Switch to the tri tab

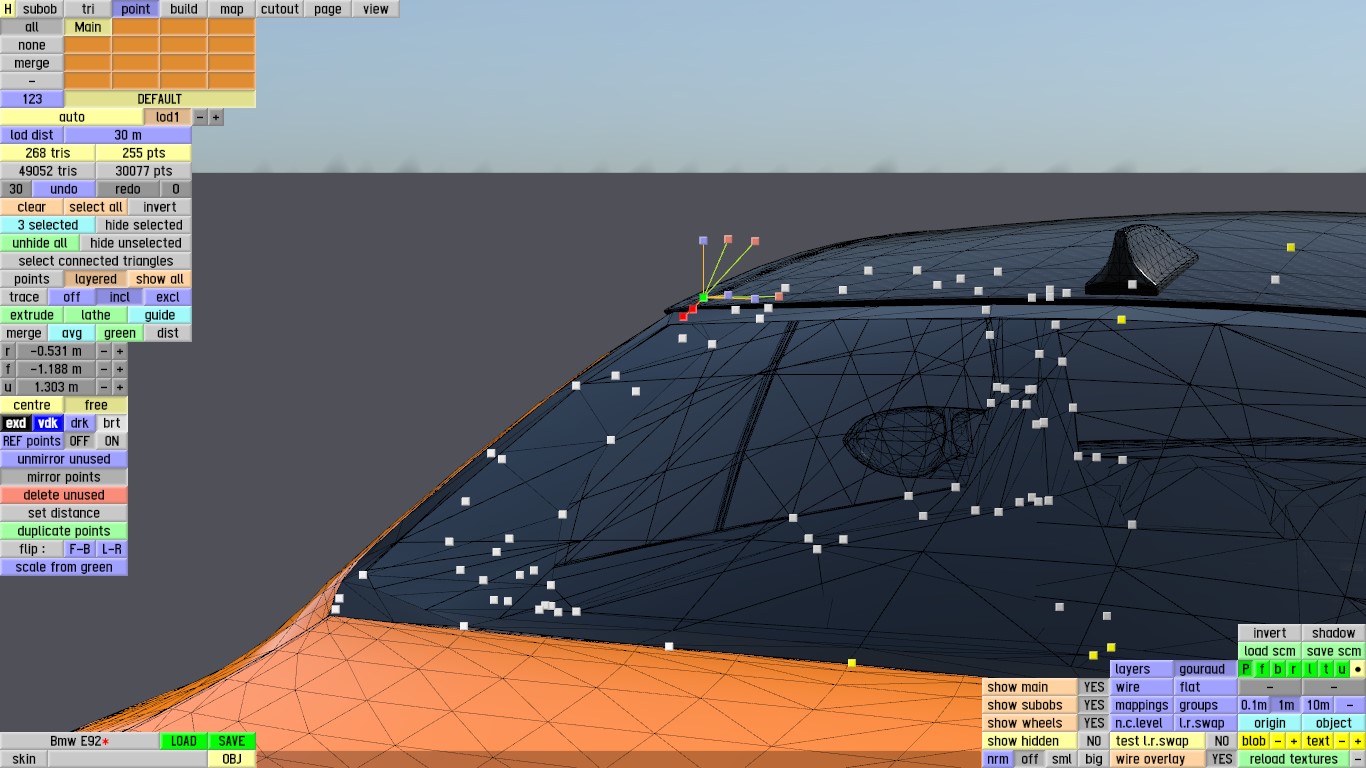pos(88,9)
